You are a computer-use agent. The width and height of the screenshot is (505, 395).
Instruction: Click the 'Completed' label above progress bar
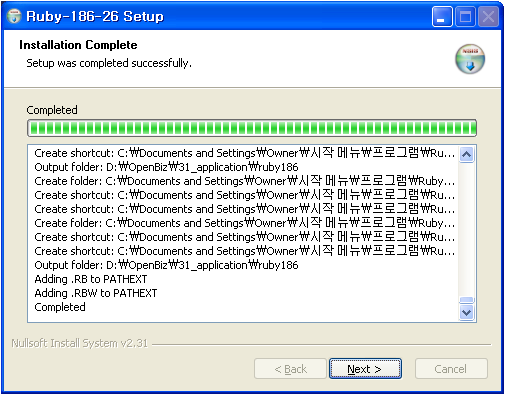pos(52,110)
